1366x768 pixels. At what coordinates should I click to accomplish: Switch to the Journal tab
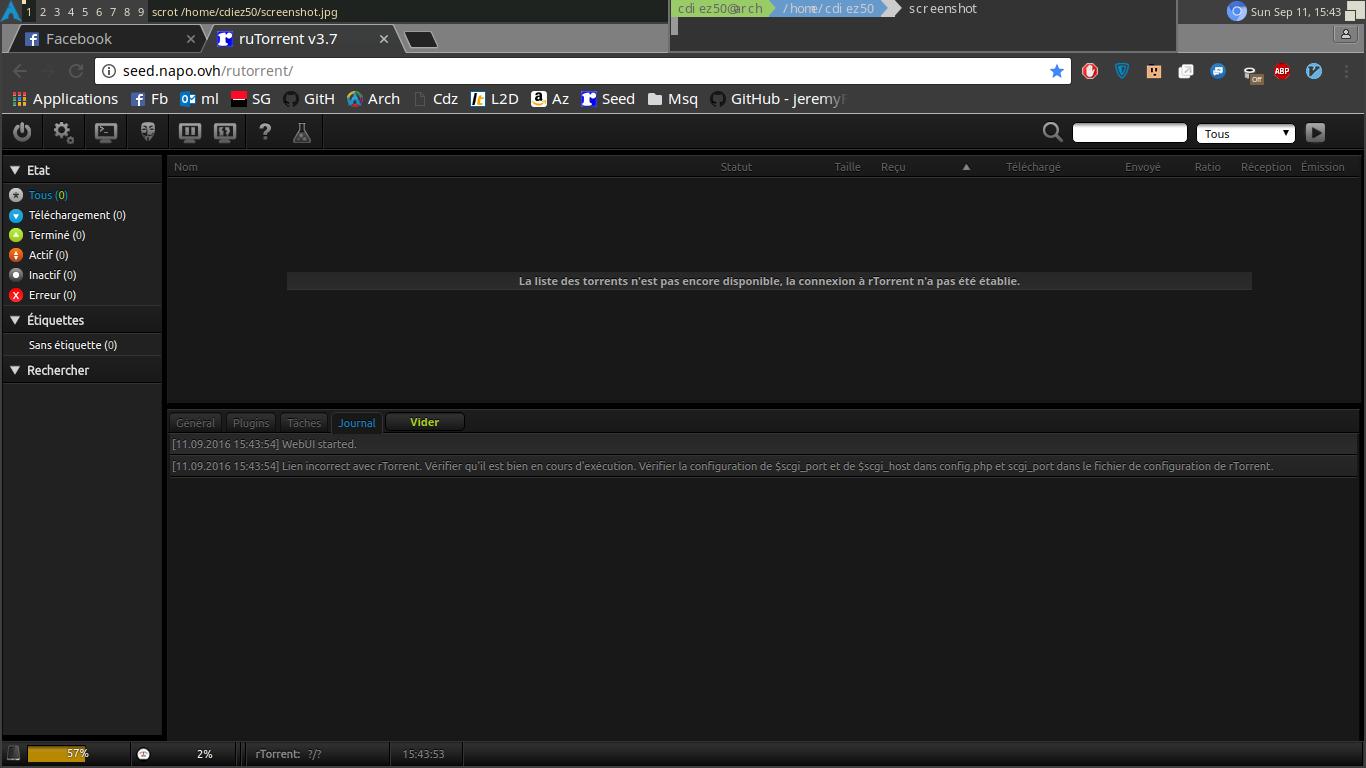point(357,423)
